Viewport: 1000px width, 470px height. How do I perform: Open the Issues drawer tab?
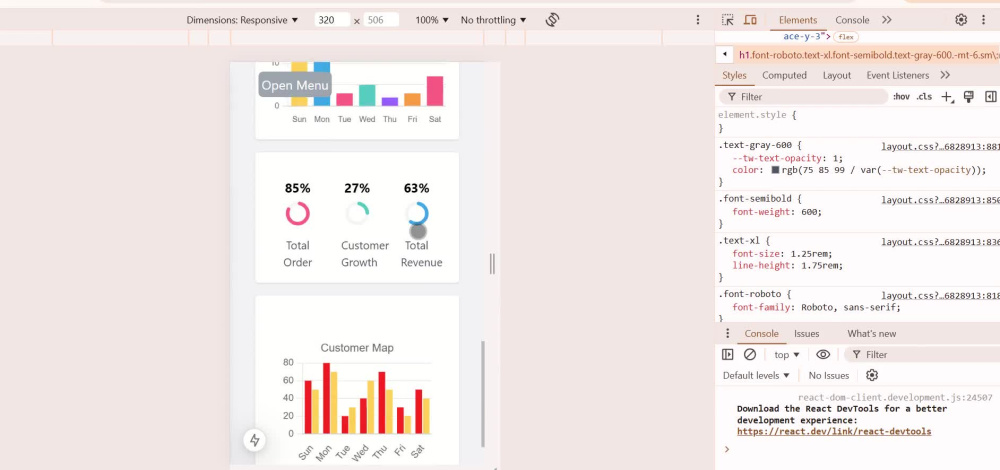(807, 334)
